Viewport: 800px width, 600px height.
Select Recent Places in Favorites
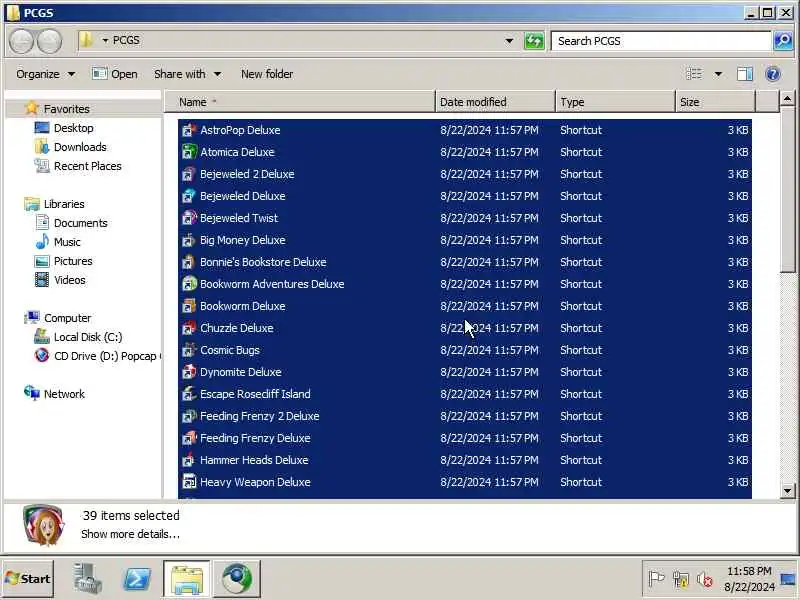[x=78, y=166]
